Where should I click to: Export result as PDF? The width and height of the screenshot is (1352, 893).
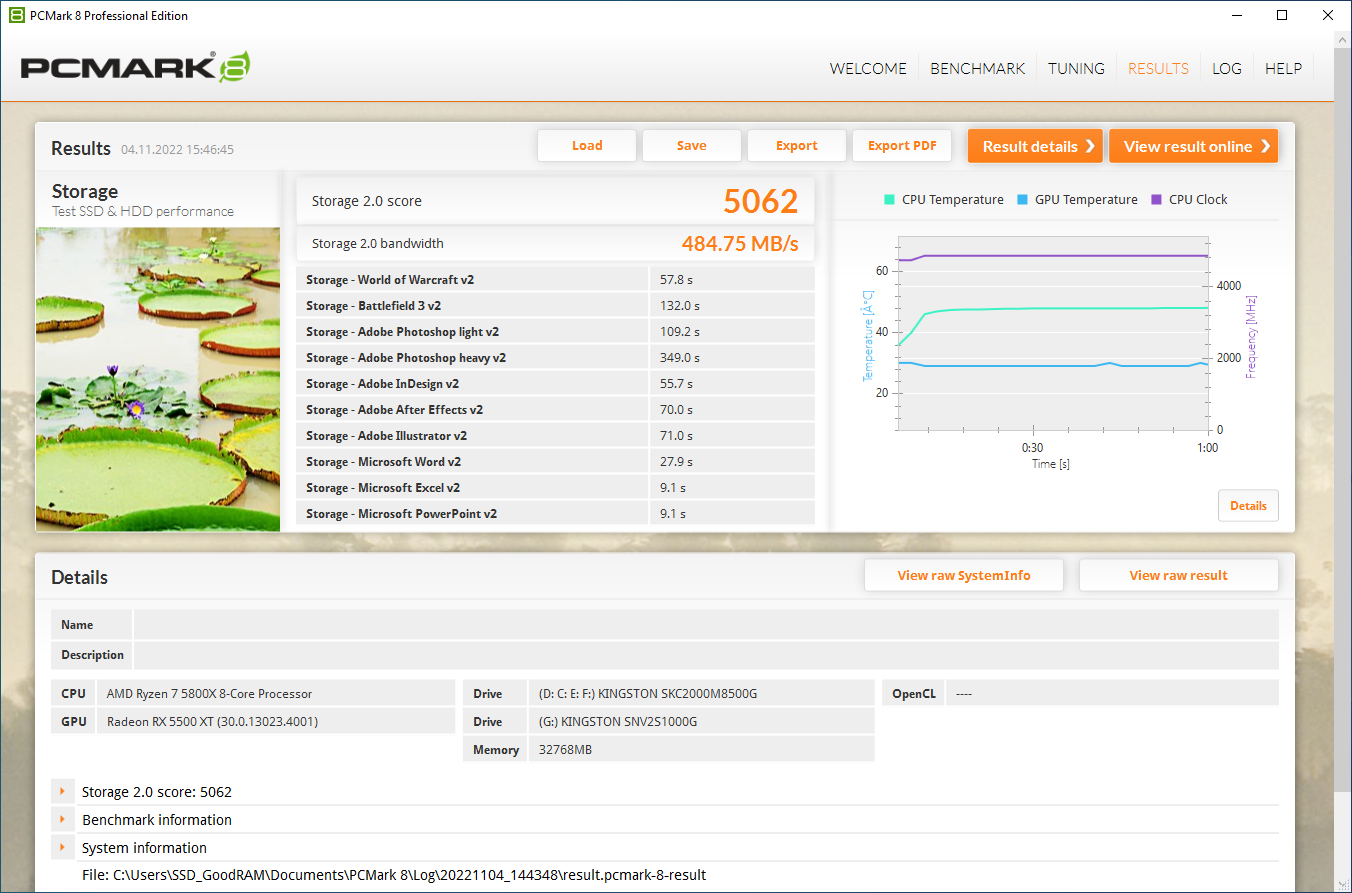tap(902, 146)
